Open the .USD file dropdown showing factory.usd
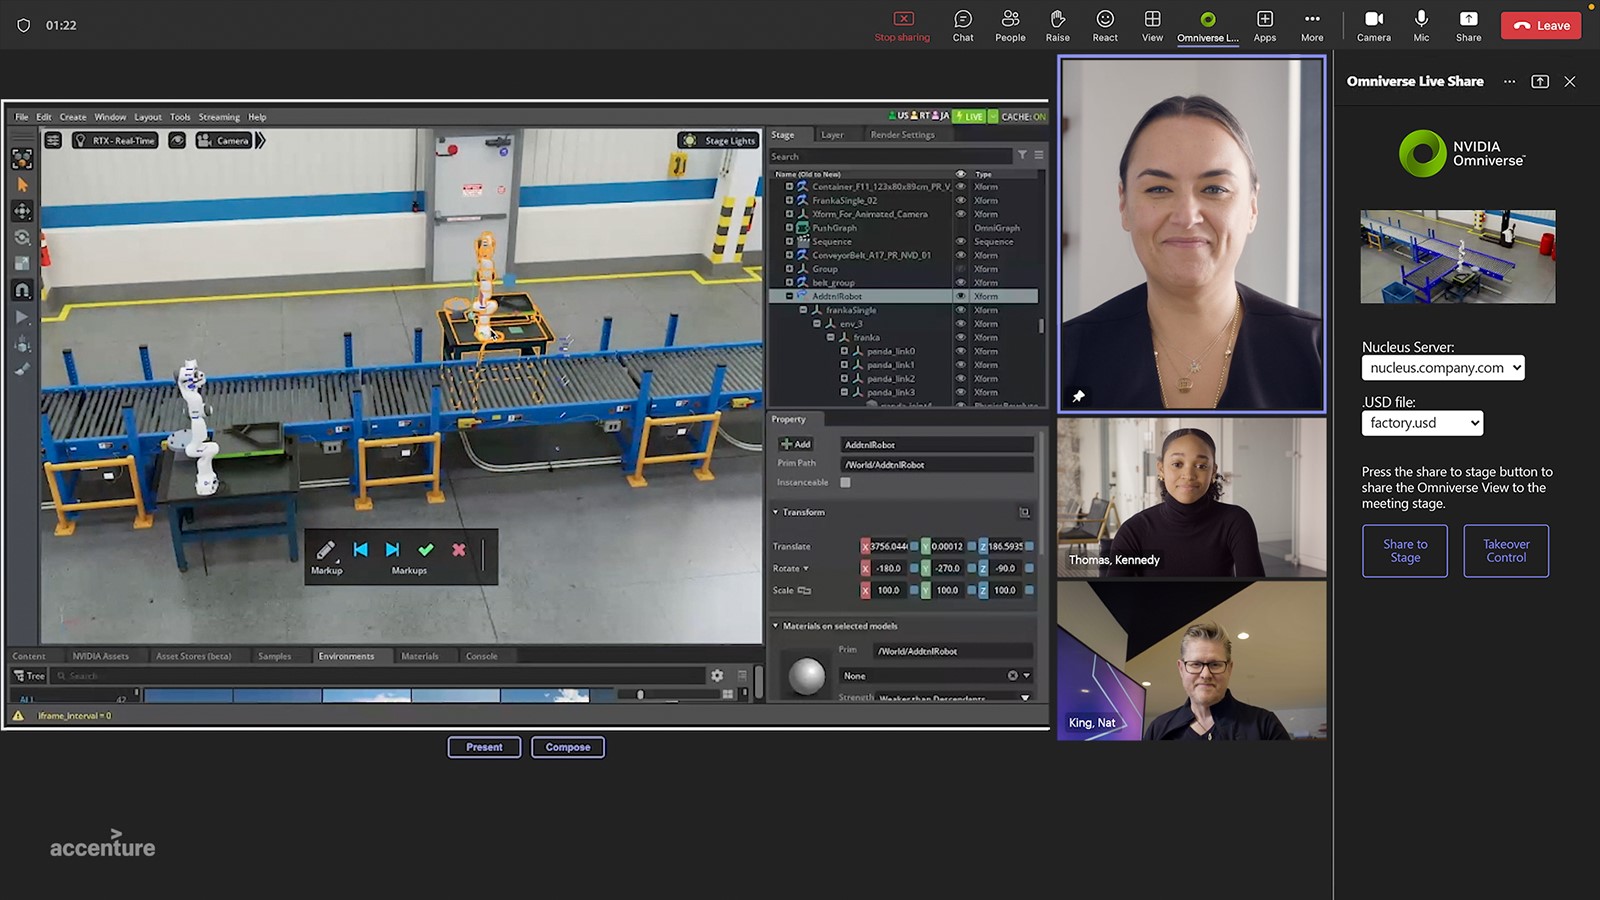This screenshot has height=900, width=1600. pos(1421,422)
